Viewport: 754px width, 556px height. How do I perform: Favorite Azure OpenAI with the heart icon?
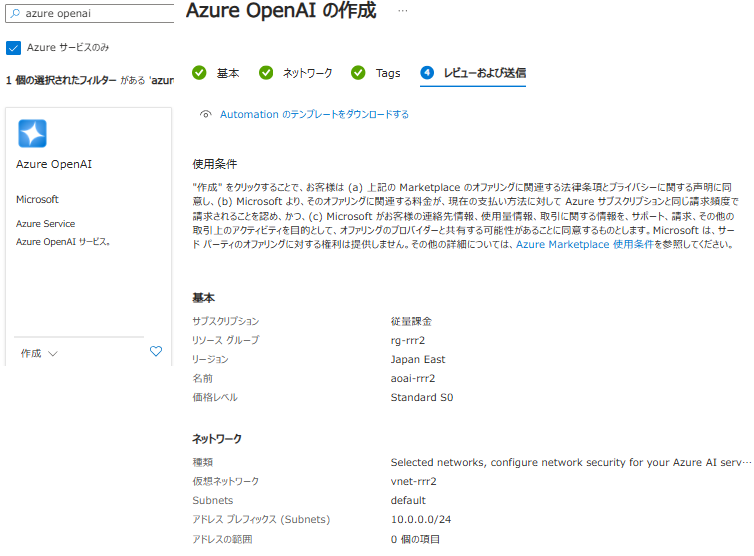point(156,351)
